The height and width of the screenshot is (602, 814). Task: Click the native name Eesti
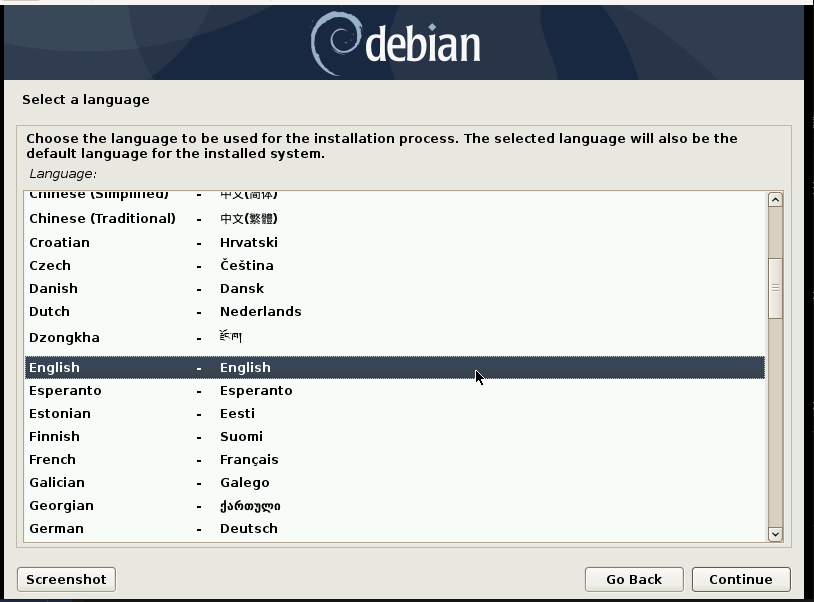tap(237, 414)
